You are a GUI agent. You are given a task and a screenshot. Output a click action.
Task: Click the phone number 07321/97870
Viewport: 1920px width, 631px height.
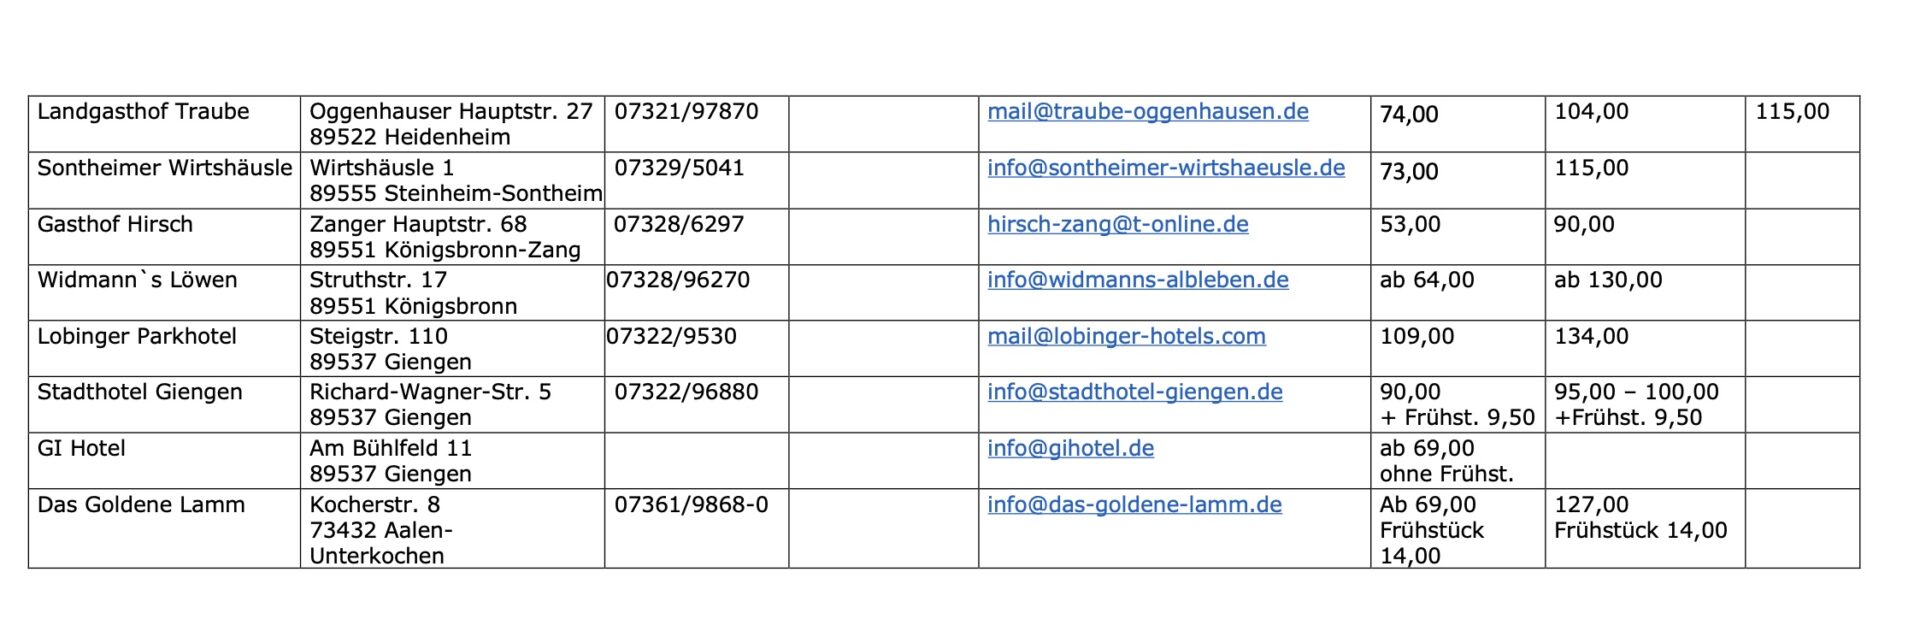[686, 112]
